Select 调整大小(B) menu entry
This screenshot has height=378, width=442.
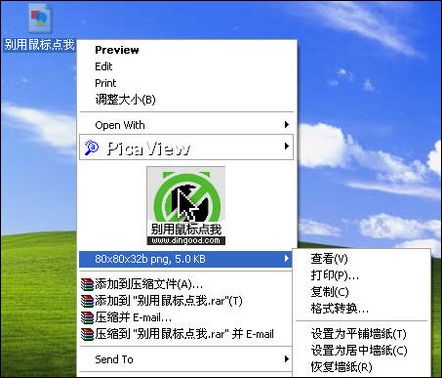tap(187, 100)
